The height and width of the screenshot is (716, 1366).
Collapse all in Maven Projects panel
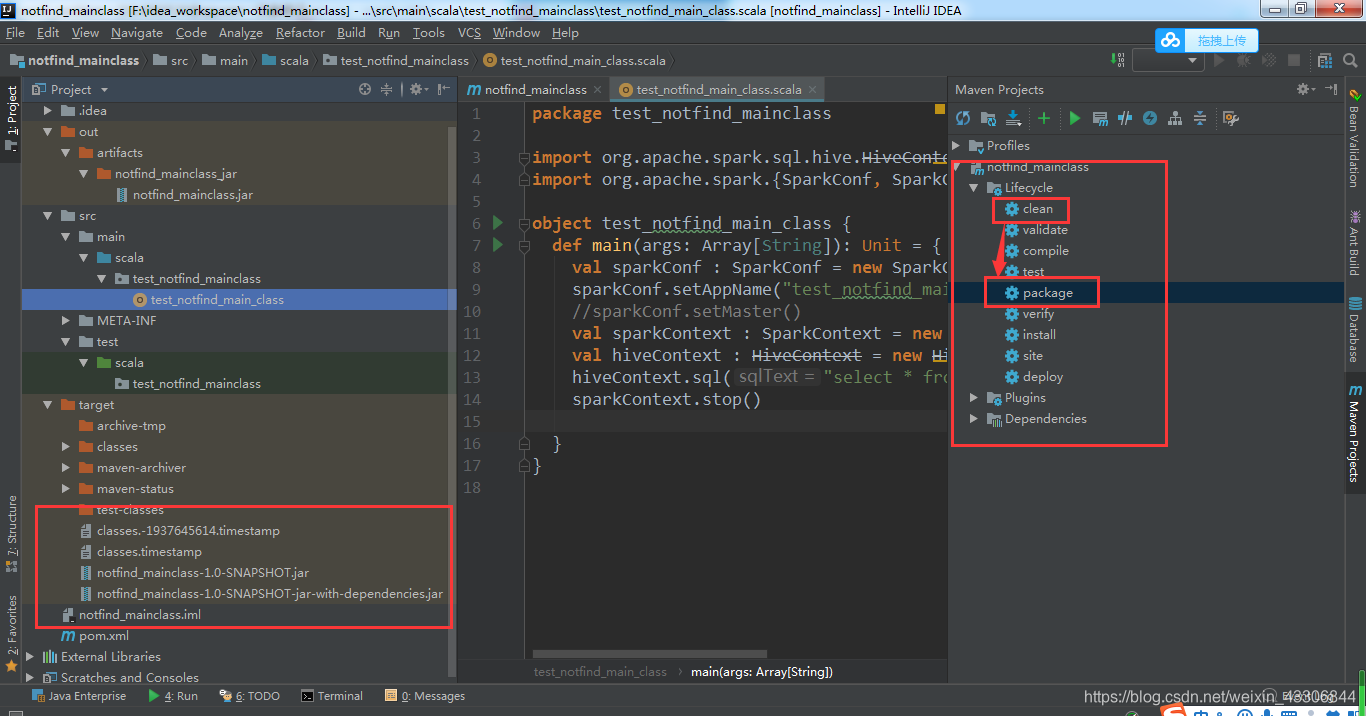[1200, 118]
